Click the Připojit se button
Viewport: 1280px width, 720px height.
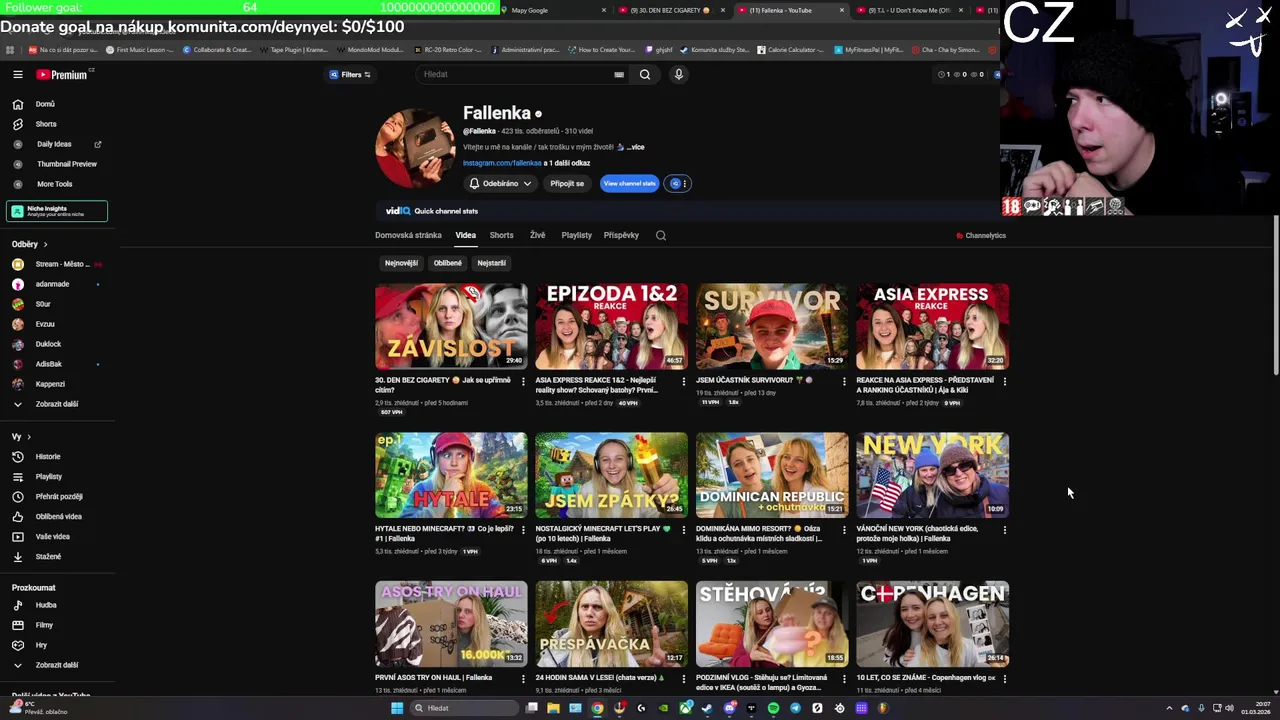coord(567,183)
